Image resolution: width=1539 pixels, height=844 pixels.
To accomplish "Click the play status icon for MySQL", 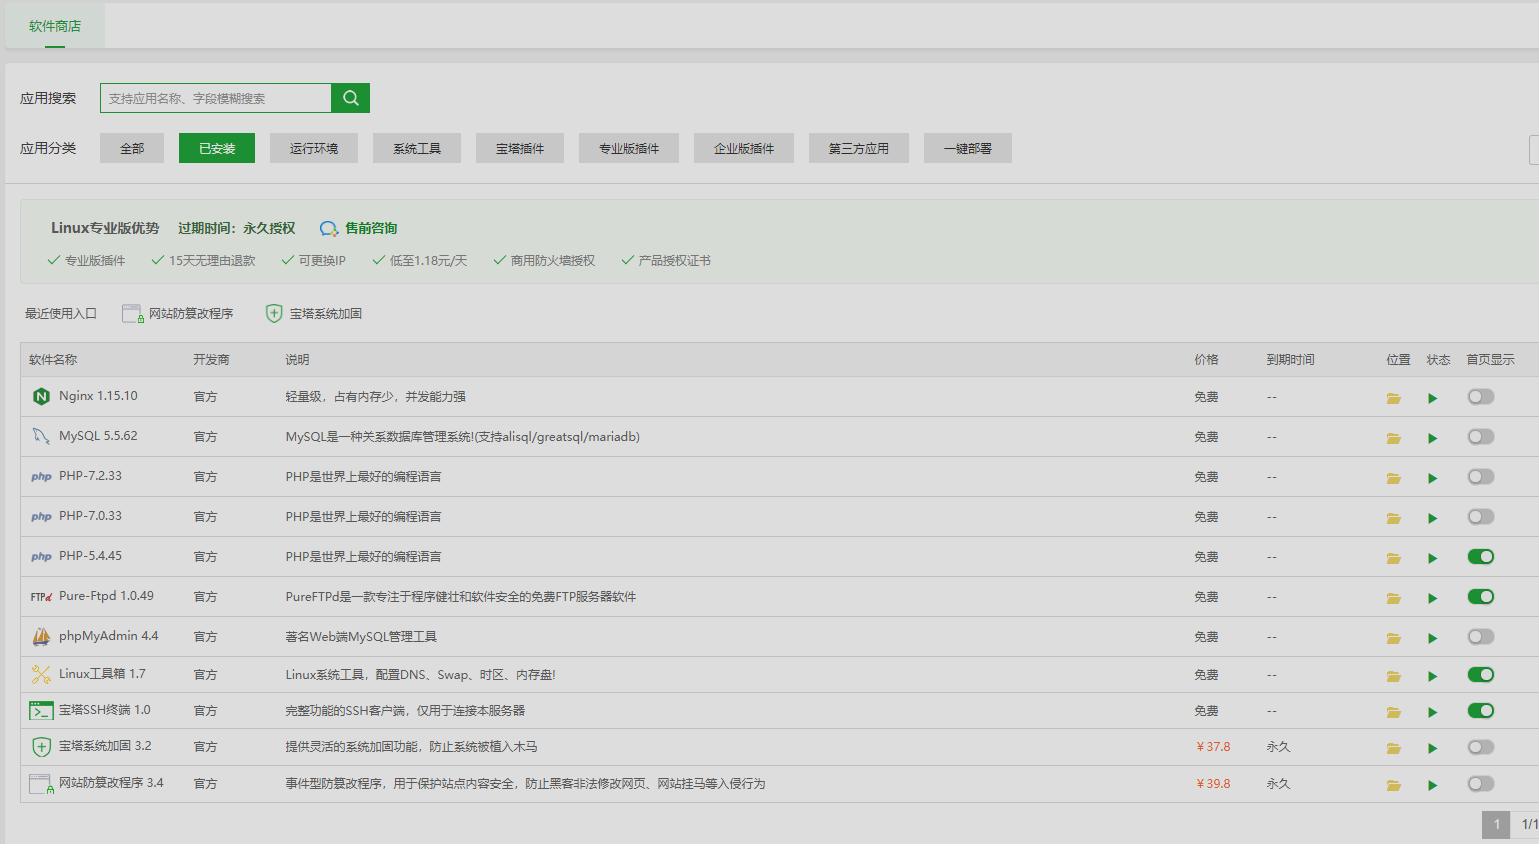I will click(1433, 438).
